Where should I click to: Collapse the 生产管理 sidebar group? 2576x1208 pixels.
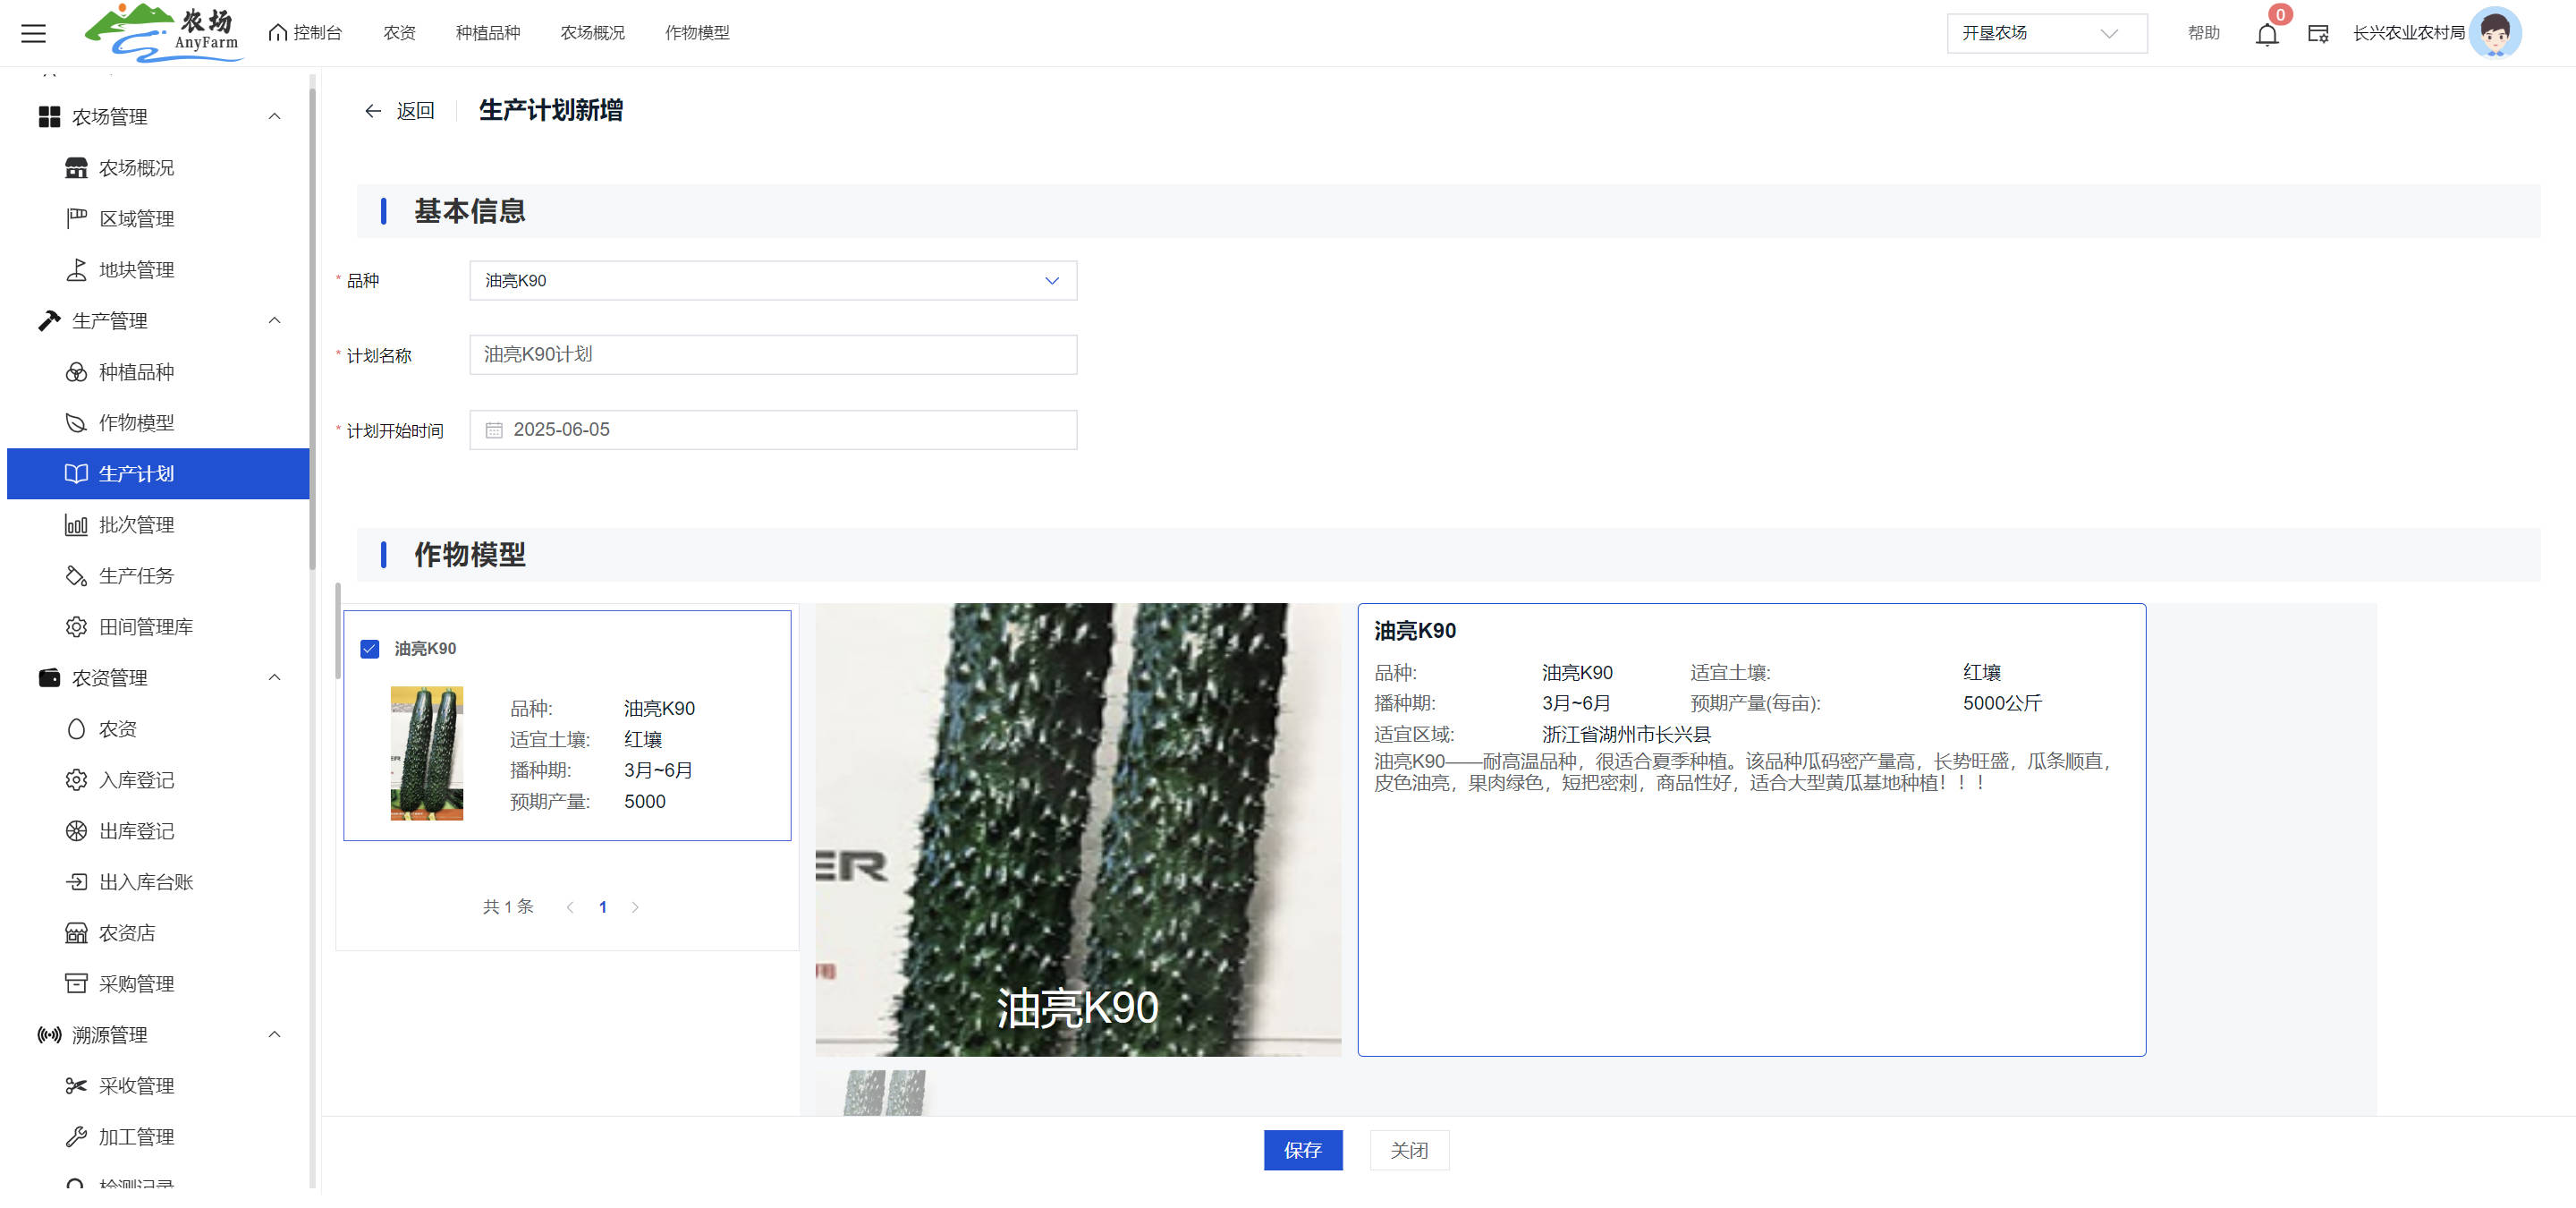pyautogui.click(x=274, y=321)
